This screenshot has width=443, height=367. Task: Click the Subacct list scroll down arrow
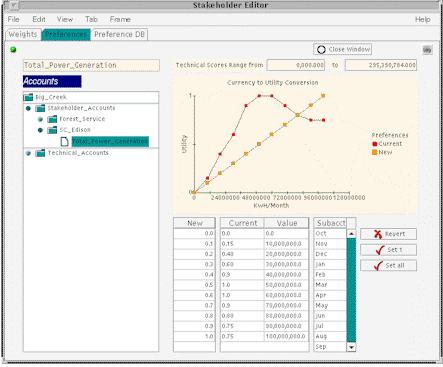(351, 347)
